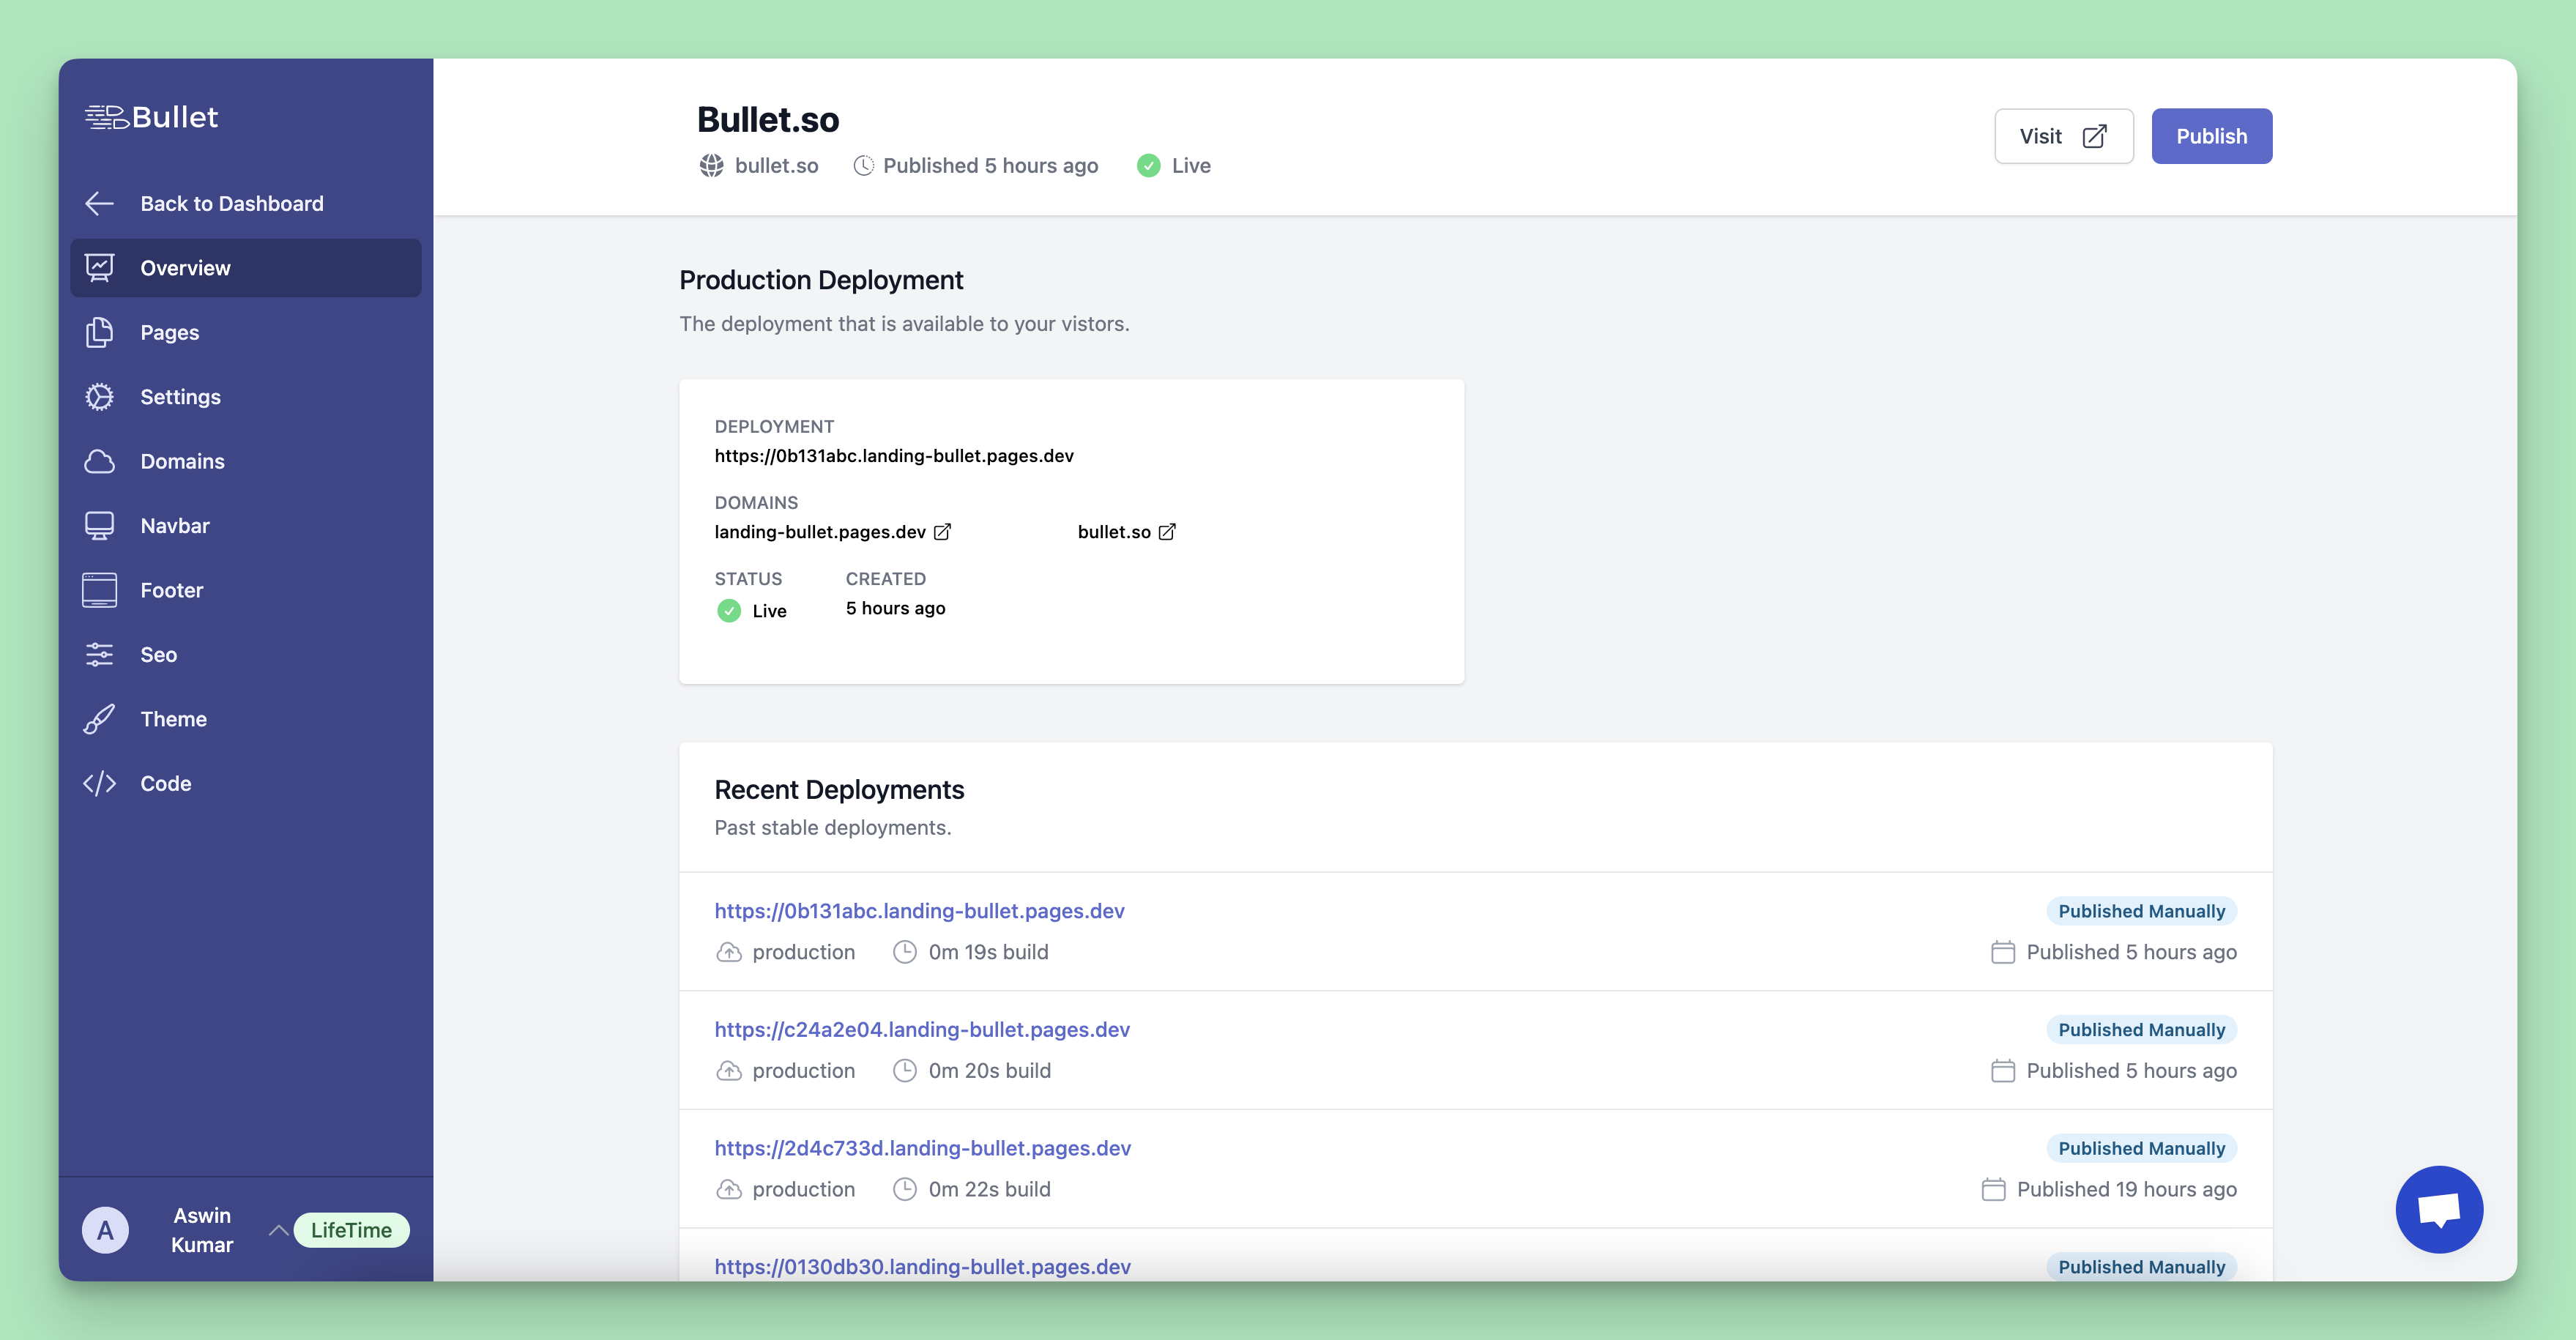Open the 0b131abc deployment link
The width and height of the screenshot is (2576, 1340).
(918, 910)
